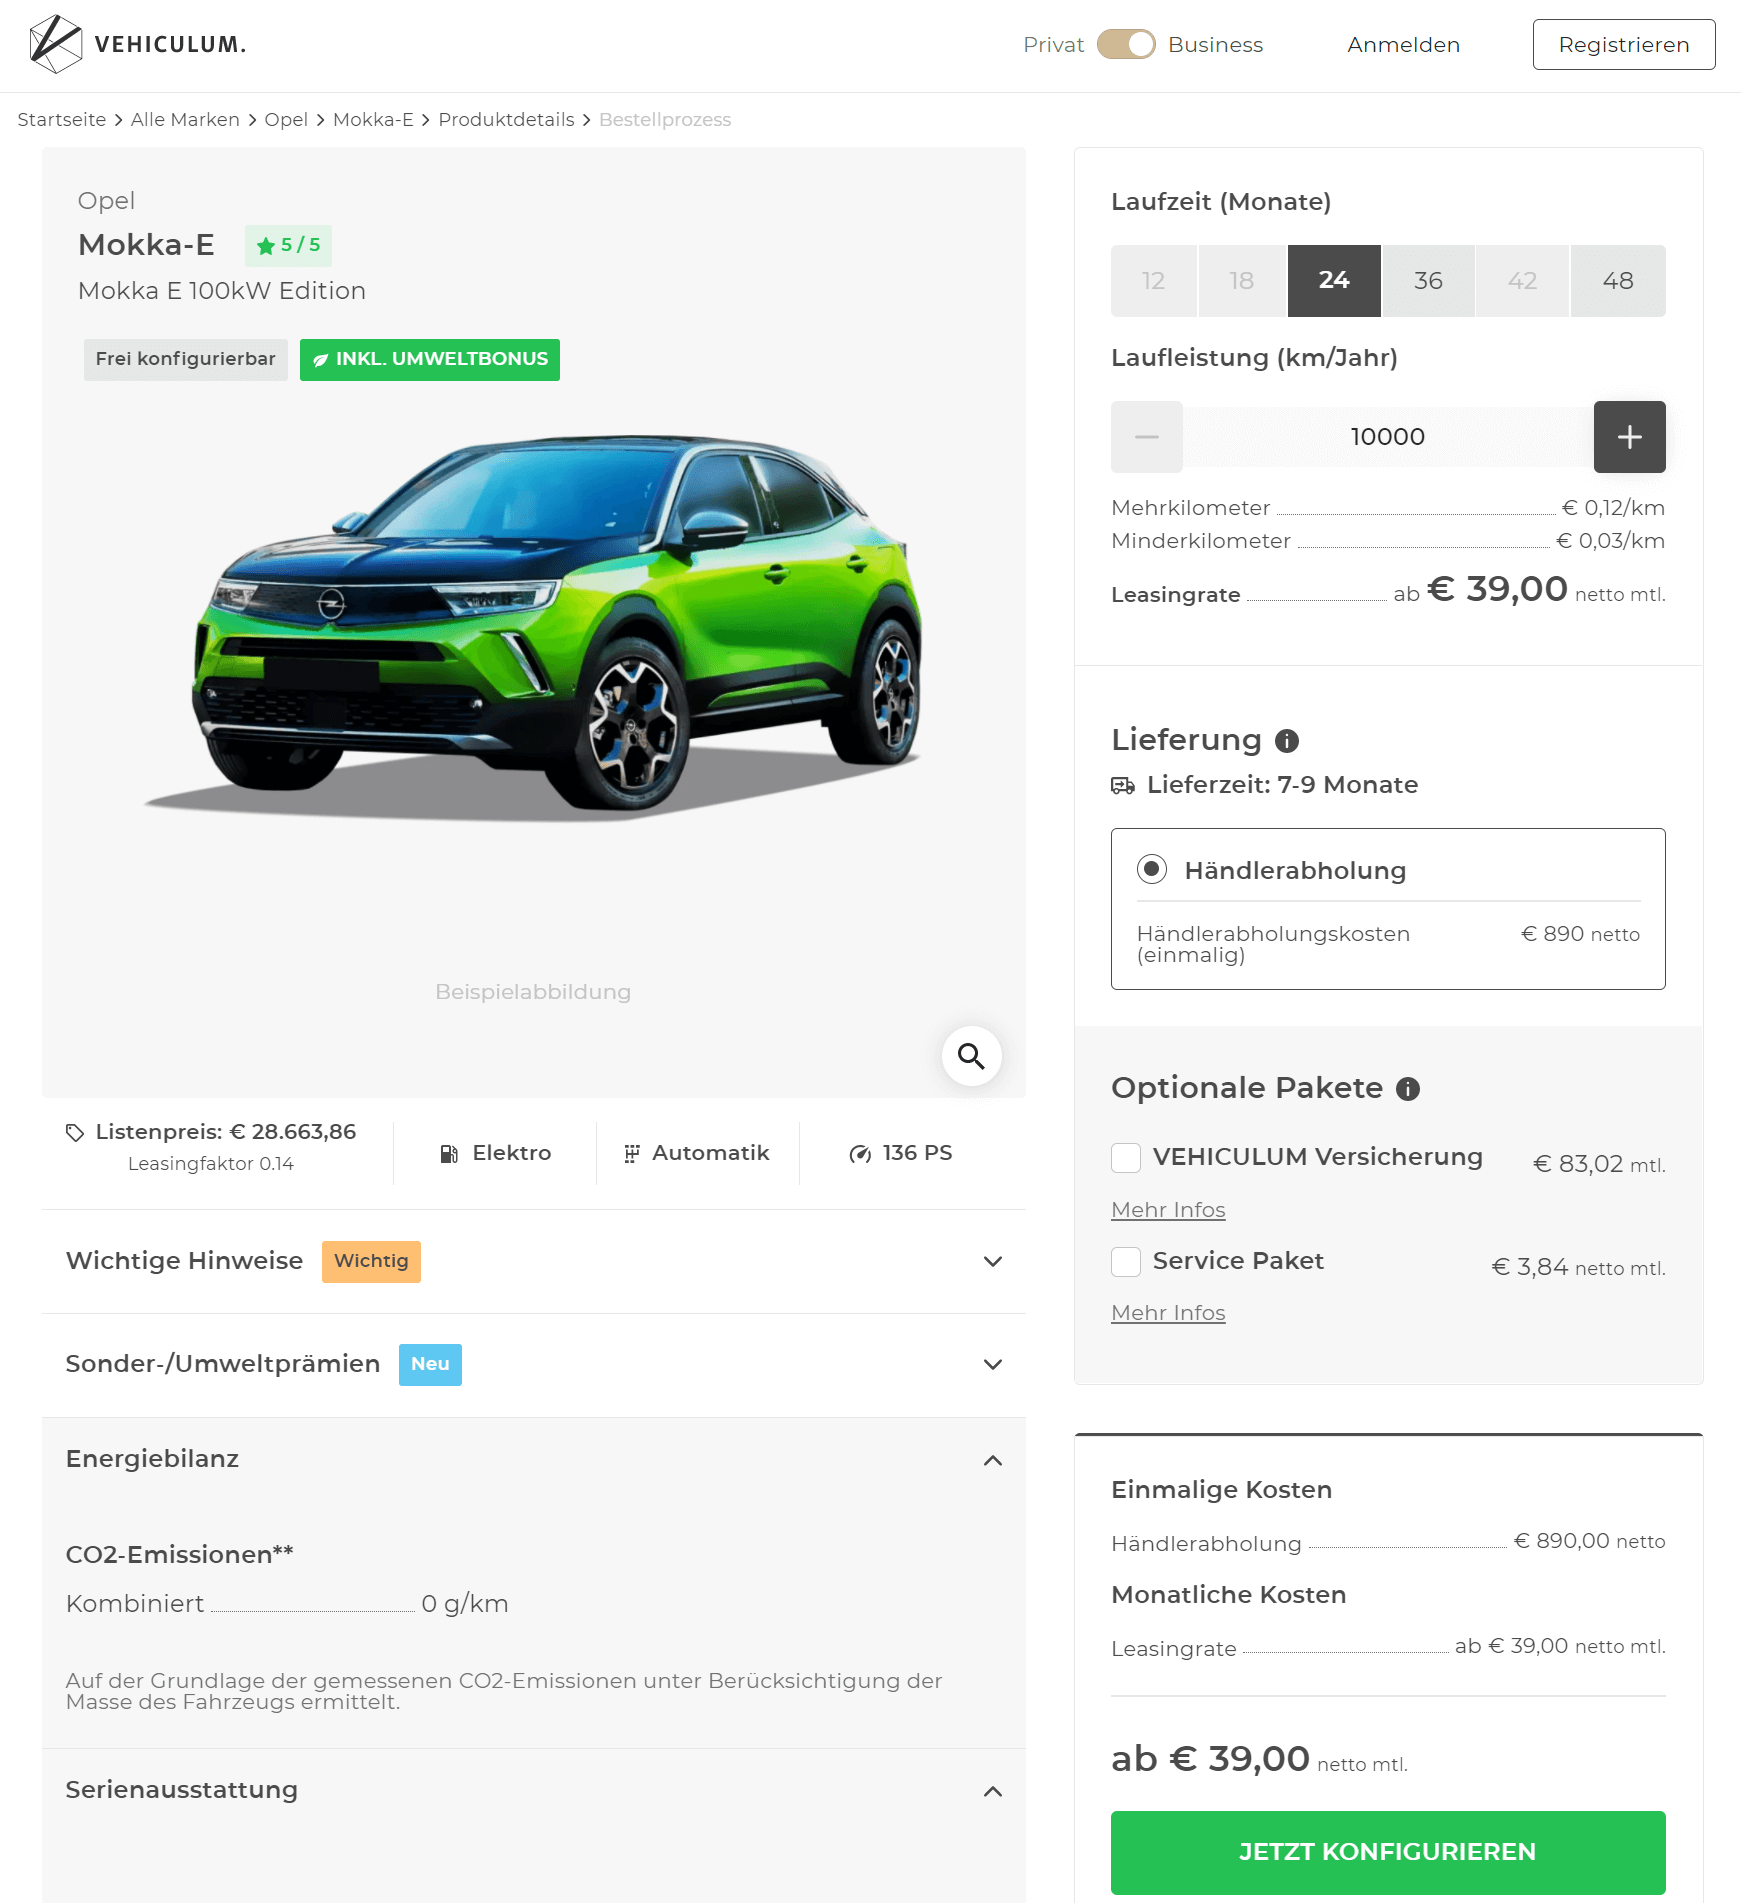Click the star rating badge
This screenshot has width=1741, height=1903.
pos(288,245)
